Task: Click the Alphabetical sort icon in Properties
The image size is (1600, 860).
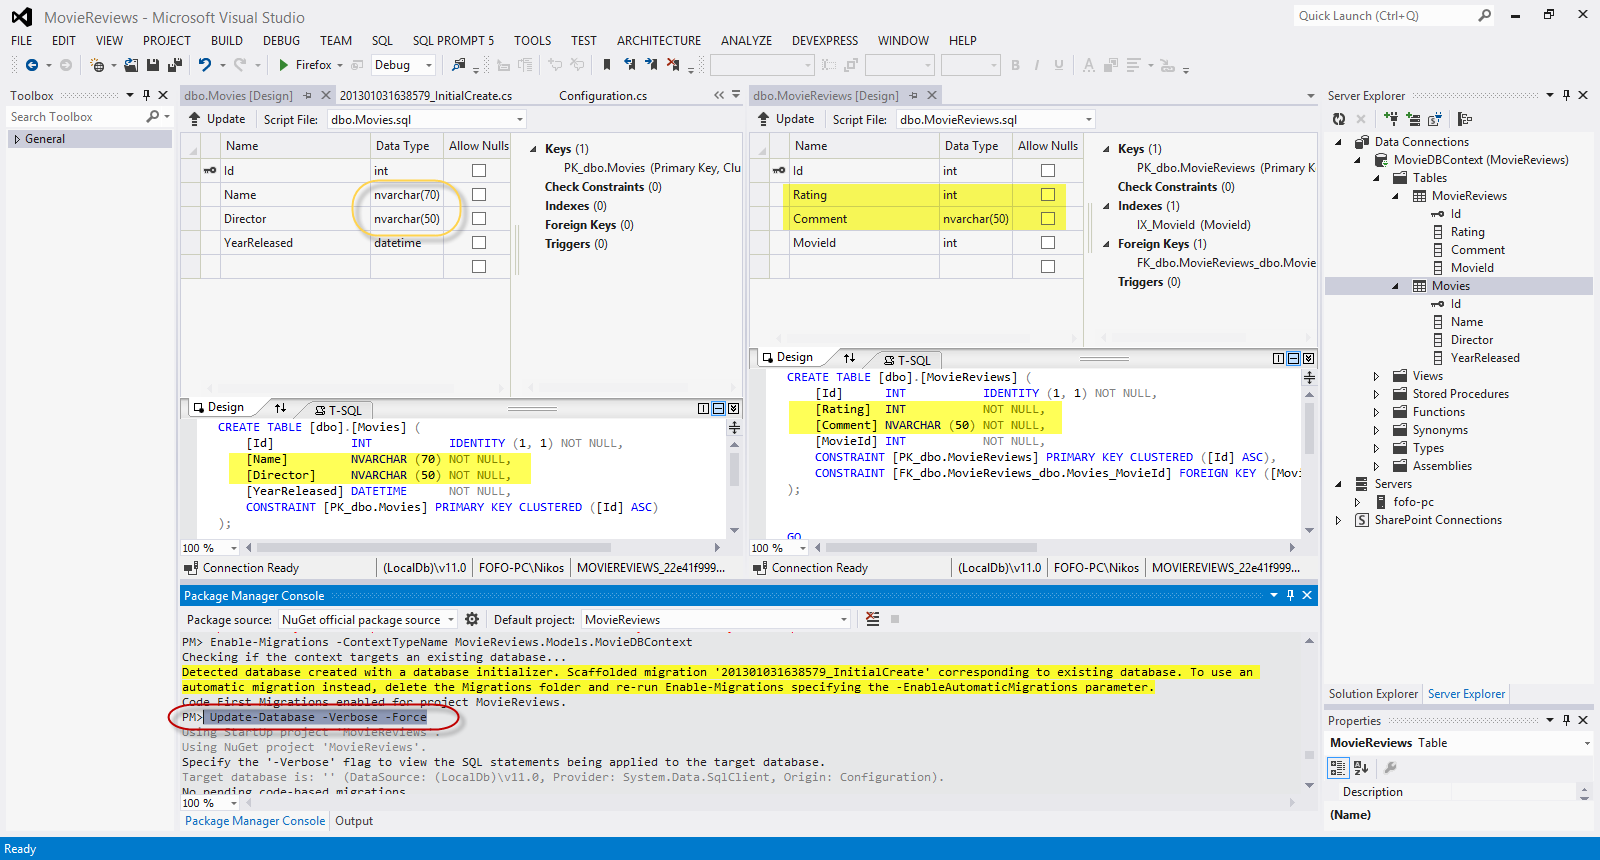Action: [x=1361, y=768]
